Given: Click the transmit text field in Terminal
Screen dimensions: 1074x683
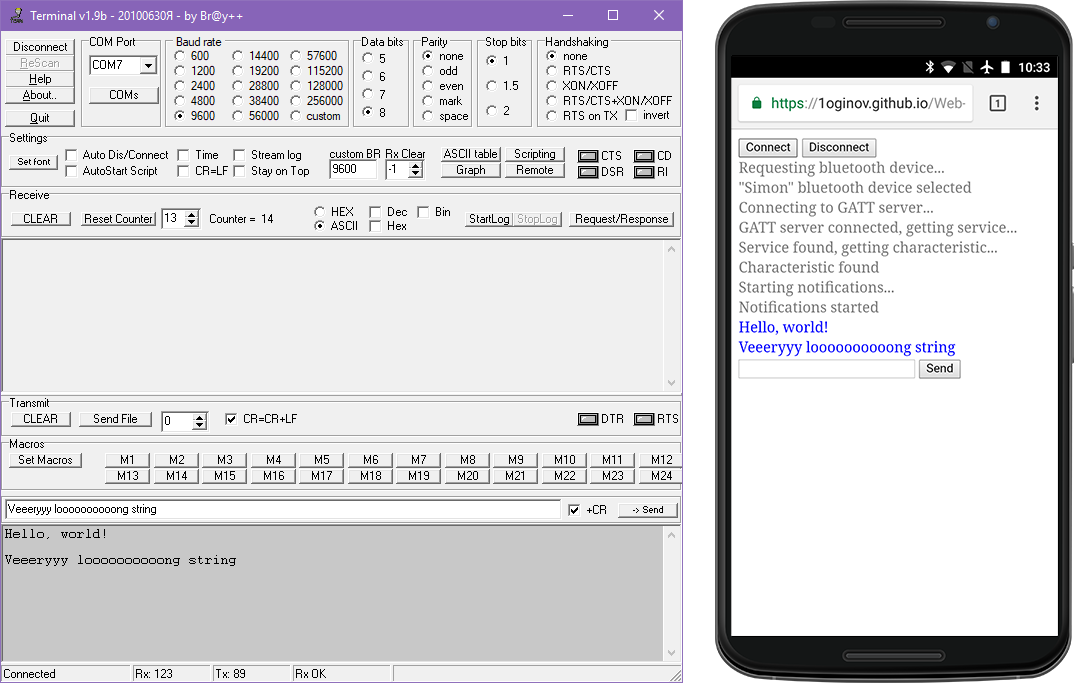Looking at the screenshot, I should coord(283,509).
